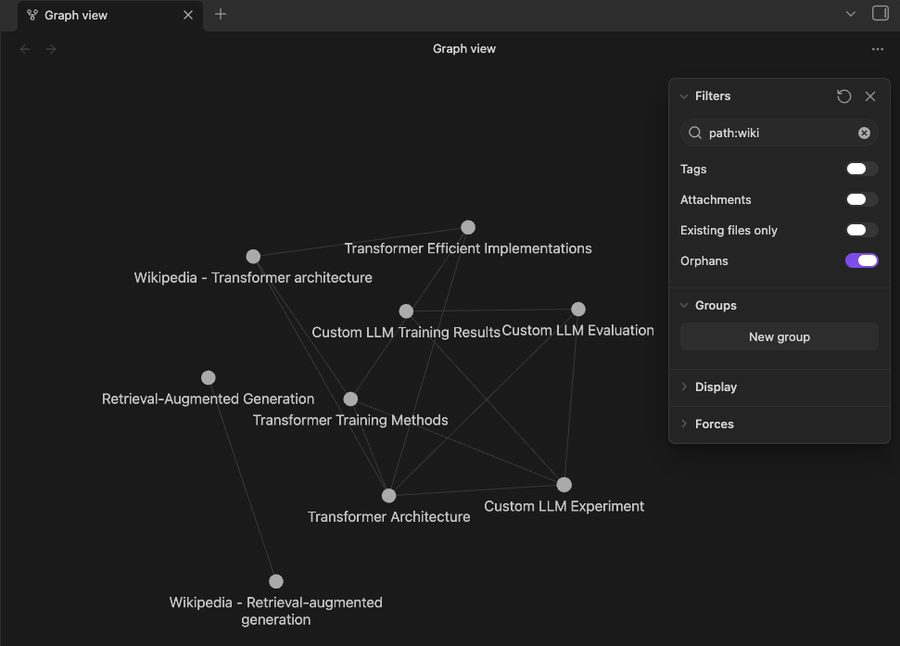Viewport: 900px width, 646px height.
Task: Click the New group button
Action: 779,337
